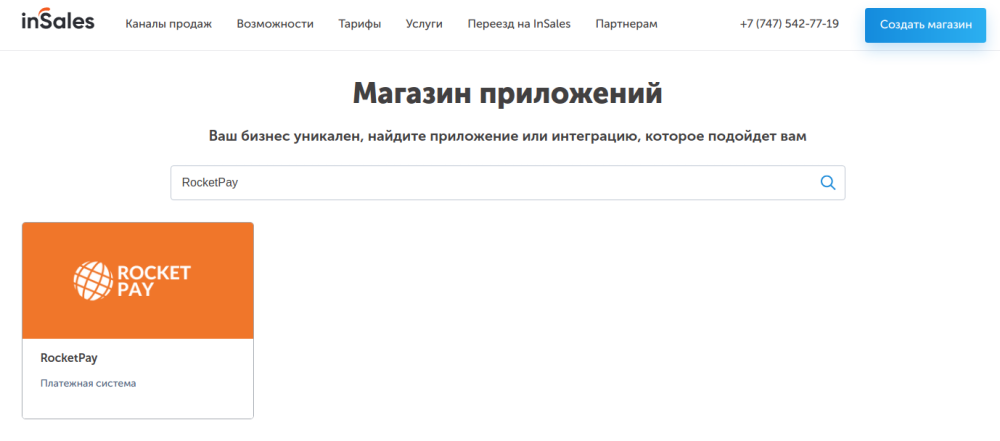Viewport: 1000px width, 441px height.
Task: Open the RocketPay orange banner thumbnail
Action: pyautogui.click(x=138, y=280)
